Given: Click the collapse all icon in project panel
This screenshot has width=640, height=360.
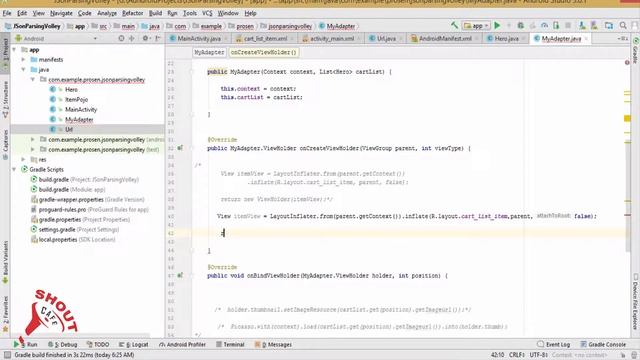Looking at the screenshot, I should (x=131, y=38).
